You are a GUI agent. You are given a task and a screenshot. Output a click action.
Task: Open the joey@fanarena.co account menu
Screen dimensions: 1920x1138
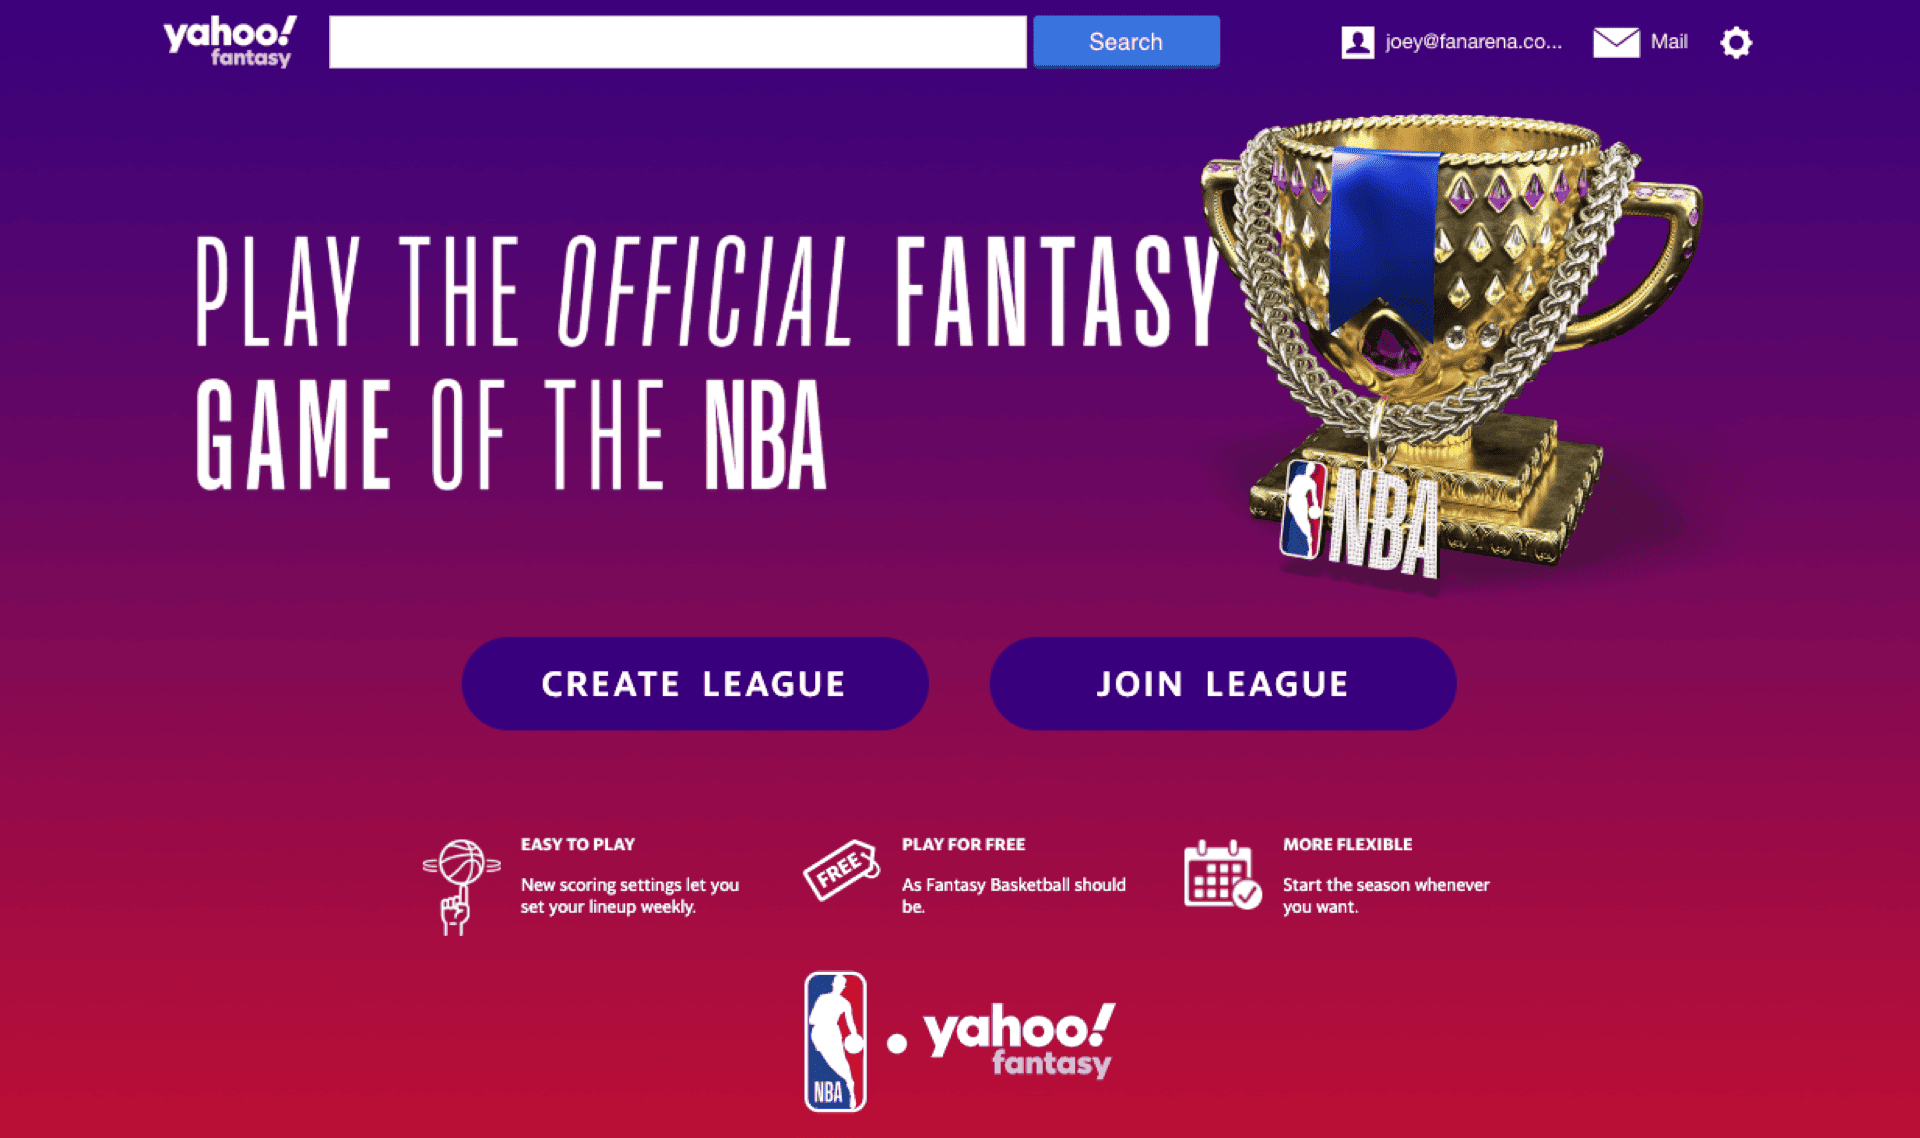click(x=1473, y=42)
